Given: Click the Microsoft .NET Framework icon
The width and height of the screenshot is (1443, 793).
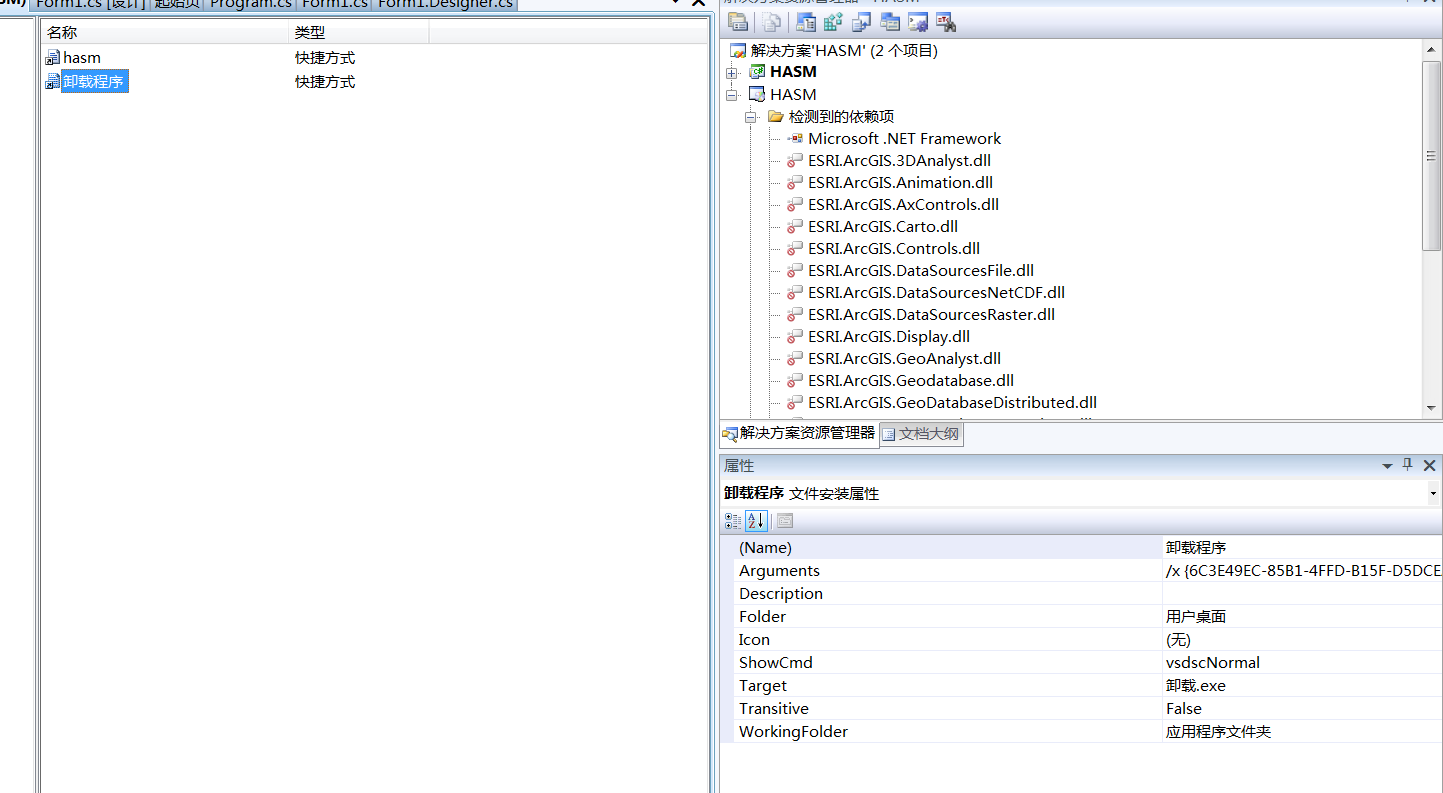Looking at the screenshot, I should click(x=795, y=139).
